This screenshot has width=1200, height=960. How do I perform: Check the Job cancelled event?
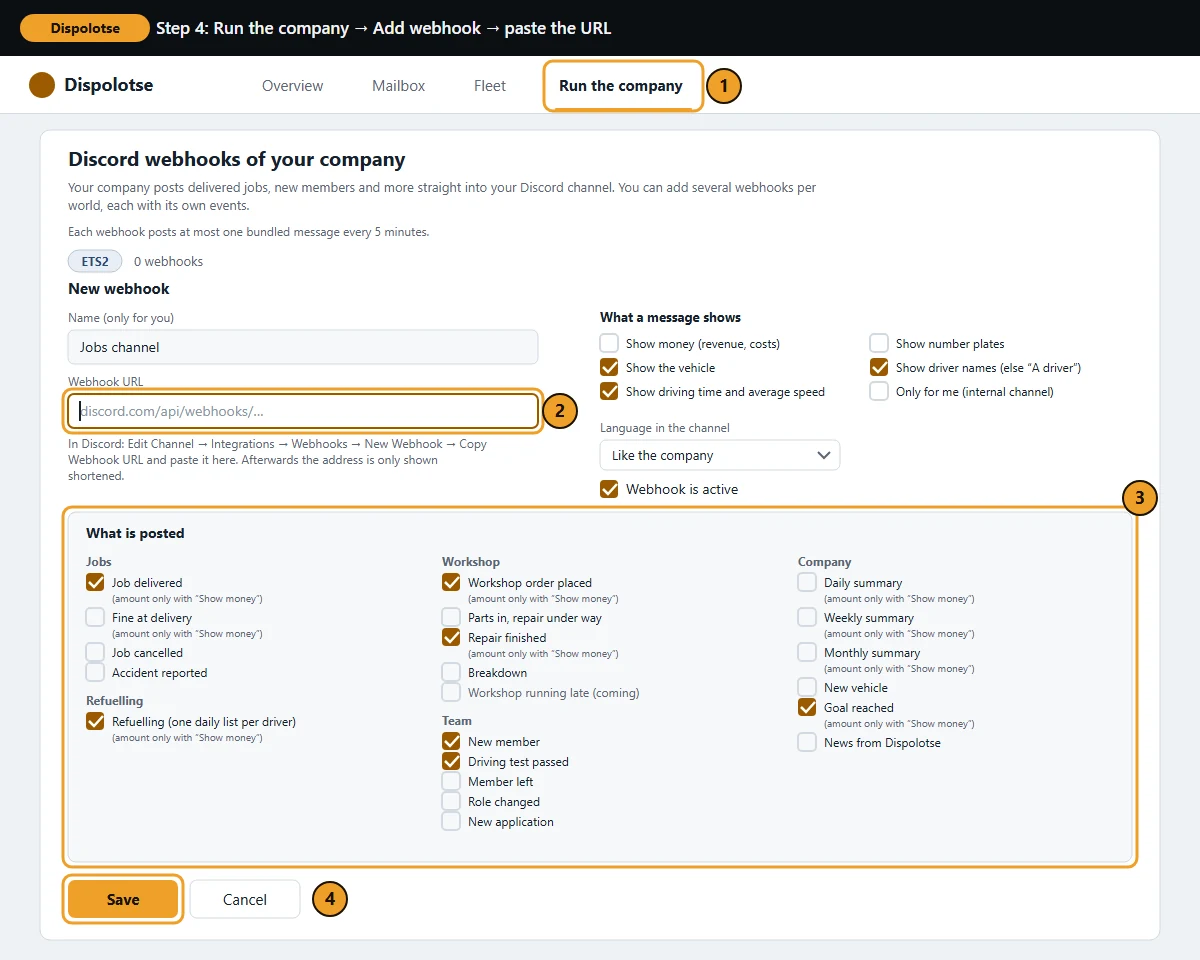pyautogui.click(x=95, y=652)
